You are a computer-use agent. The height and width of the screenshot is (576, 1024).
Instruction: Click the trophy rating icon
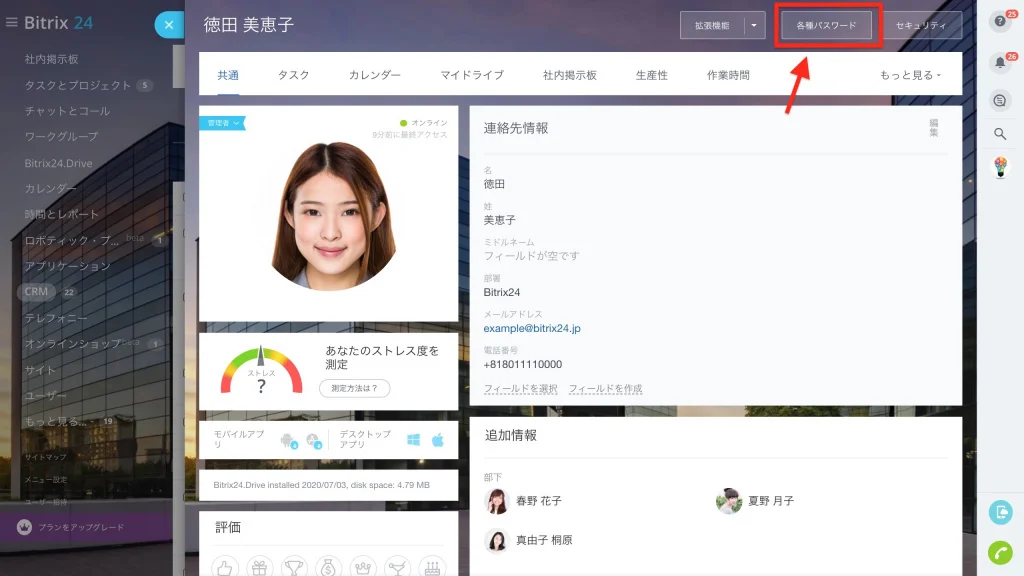pos(294,568)
